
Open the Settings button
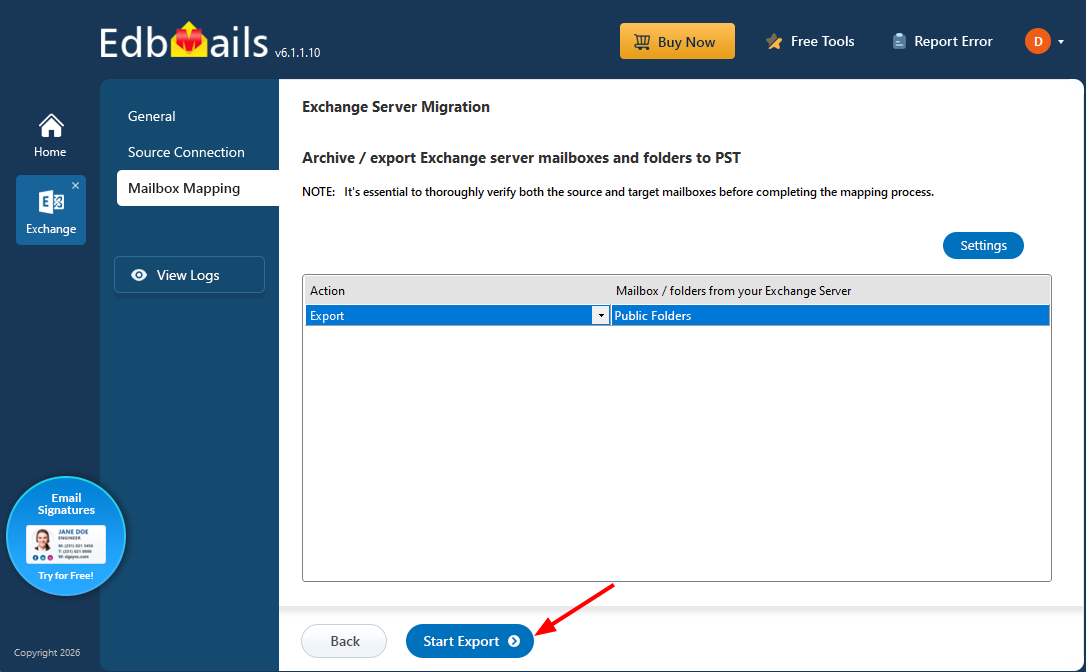pyautogui.click(x=983, y=245)
